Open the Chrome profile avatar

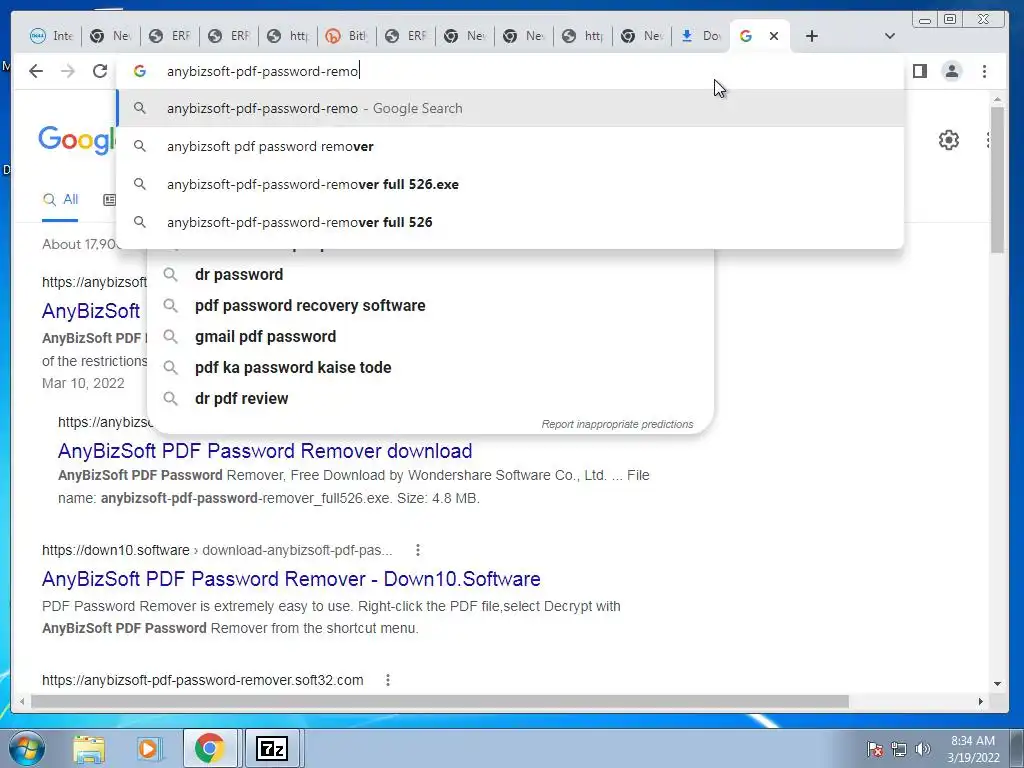(952, 71)
